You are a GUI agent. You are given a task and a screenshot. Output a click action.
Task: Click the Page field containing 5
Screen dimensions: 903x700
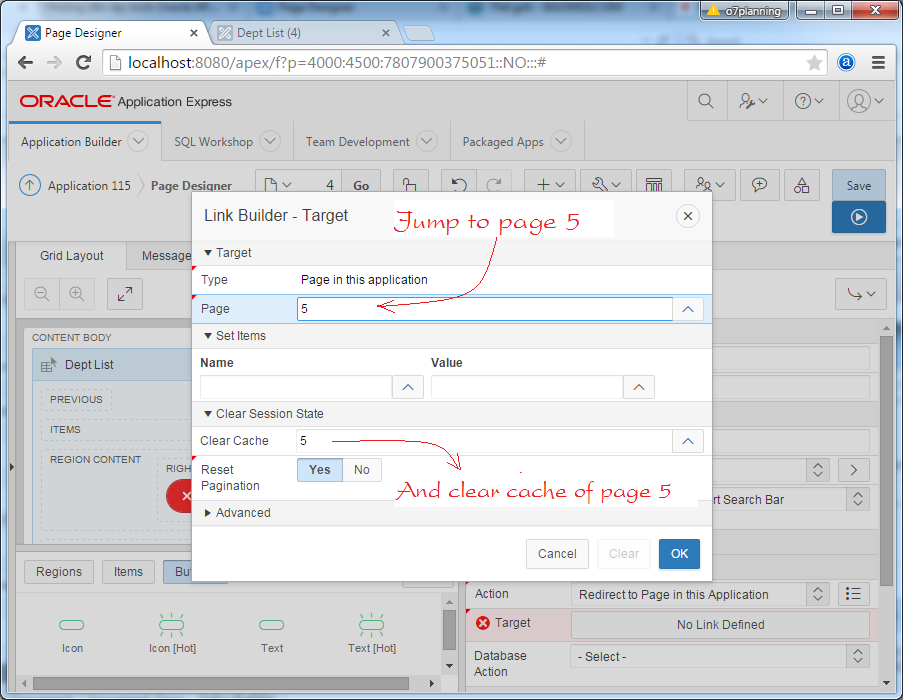pos(485,309)
